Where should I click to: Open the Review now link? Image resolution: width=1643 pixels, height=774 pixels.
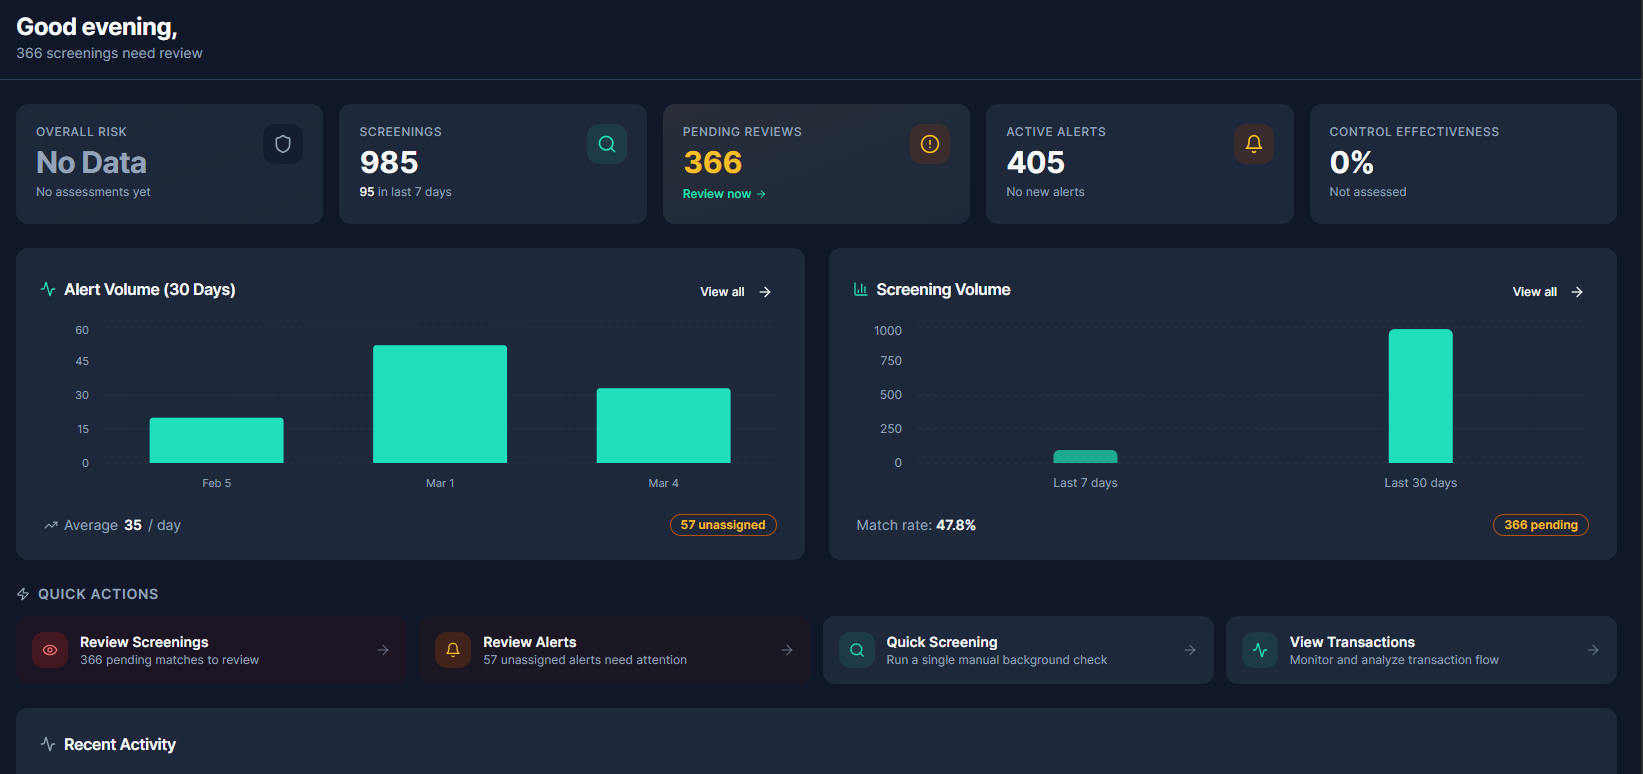pyautogui.click(x=723, y=194)
